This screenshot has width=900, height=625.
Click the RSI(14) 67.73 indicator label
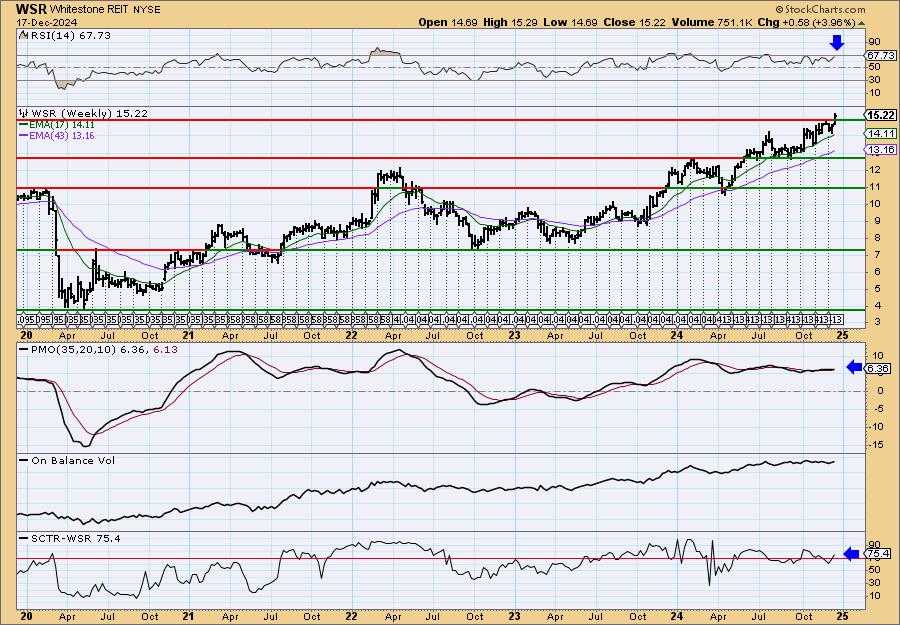pos(70,36)
